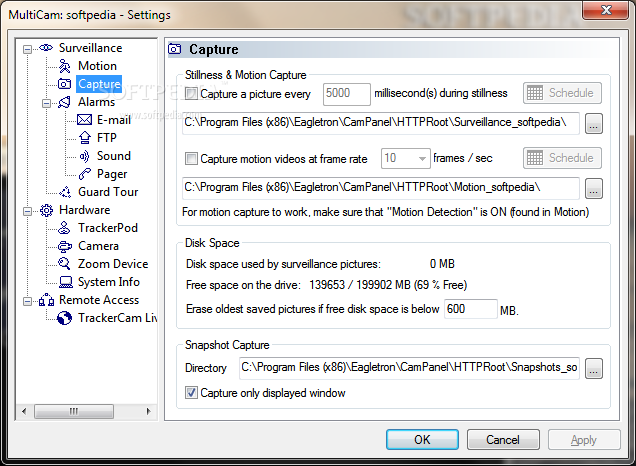Click the Sound speaker icon
Screen dimensions: 636x466
click(84, 156)
